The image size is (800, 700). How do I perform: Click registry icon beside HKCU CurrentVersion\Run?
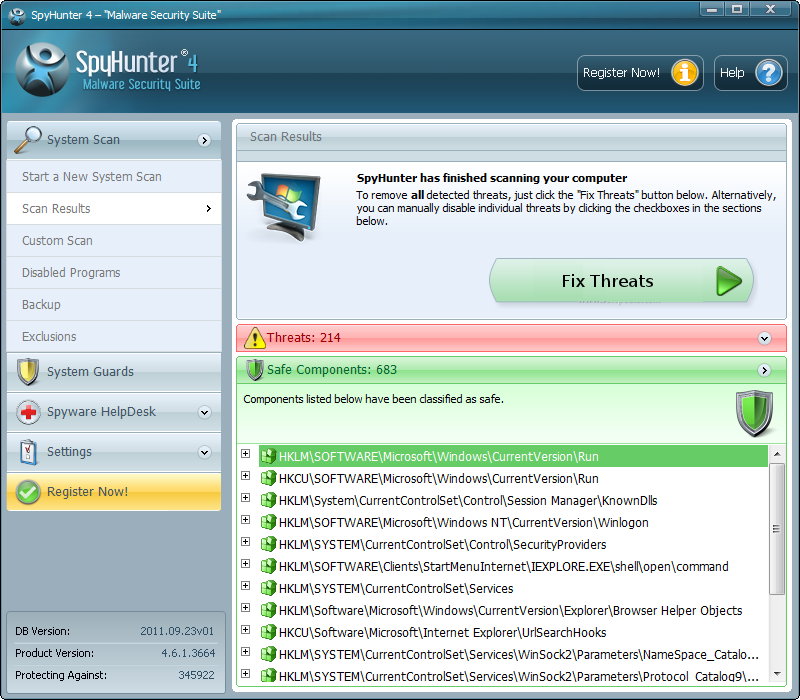point(268,478)
